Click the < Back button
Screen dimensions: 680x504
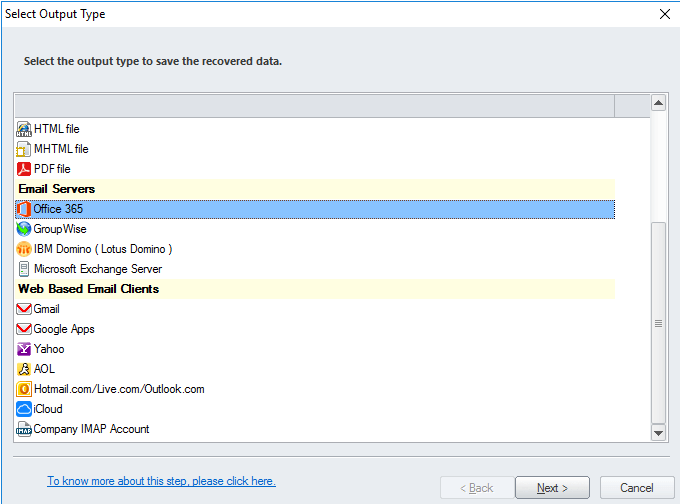pos(477,488)
